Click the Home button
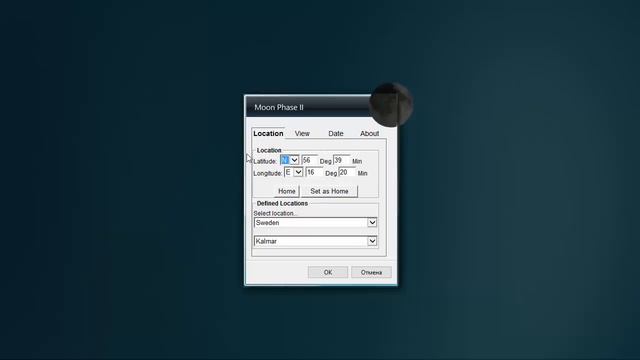 pos(287,191)
